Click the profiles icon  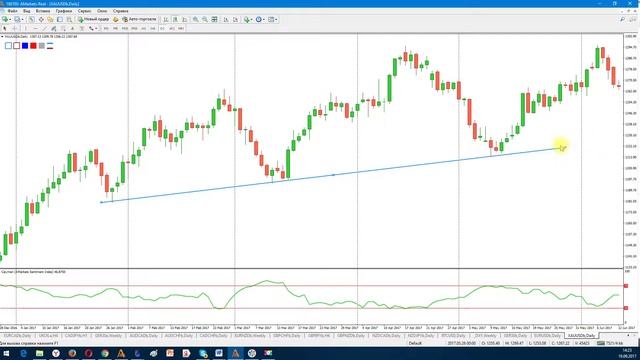[x=17, y=19]
